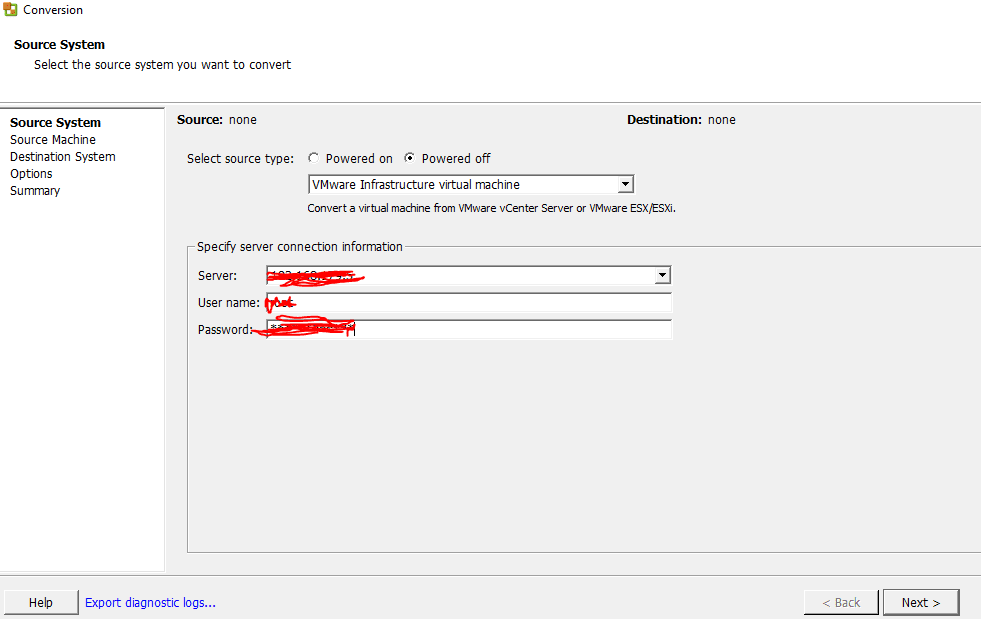Click the 'Convert a virtual machine from VMware vCenter' description
Screen dimensions: 981x619
491,208
